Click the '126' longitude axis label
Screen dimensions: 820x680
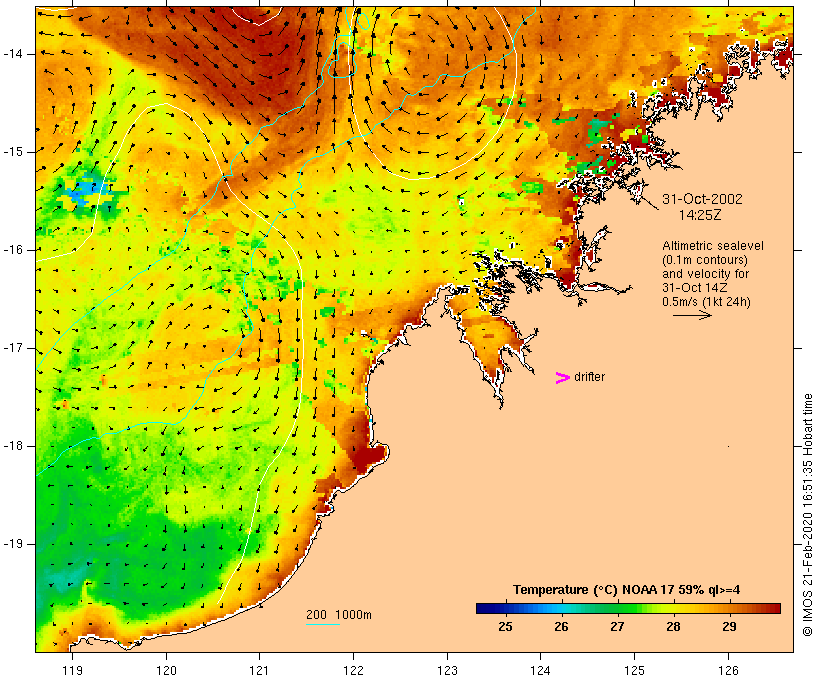pos(728,670)
